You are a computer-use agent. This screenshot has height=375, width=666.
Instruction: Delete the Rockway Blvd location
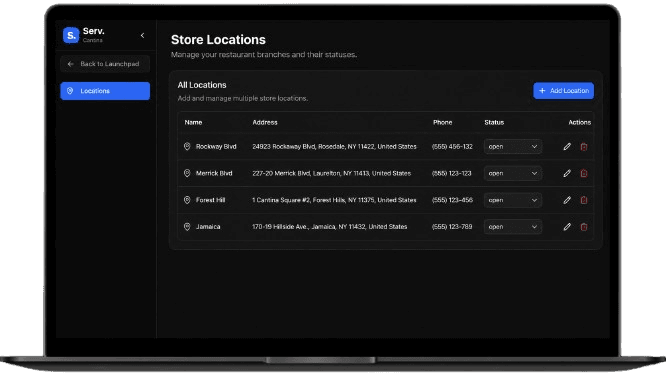[x=584, y=147]
